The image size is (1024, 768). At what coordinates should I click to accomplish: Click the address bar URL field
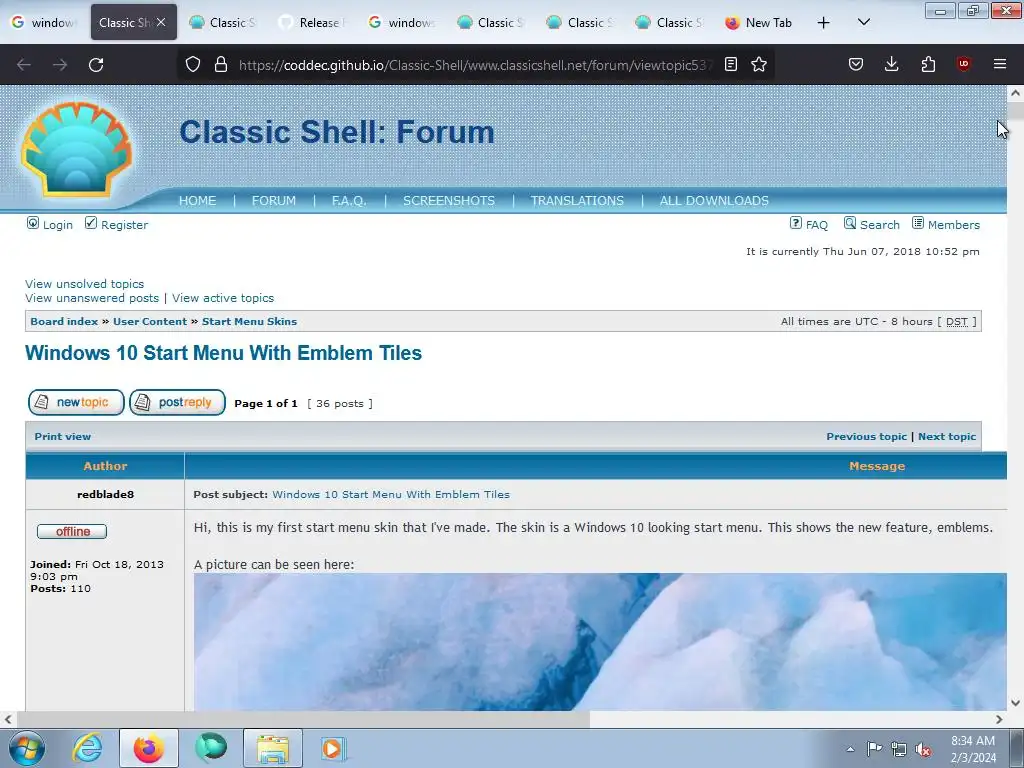point(475,65)
